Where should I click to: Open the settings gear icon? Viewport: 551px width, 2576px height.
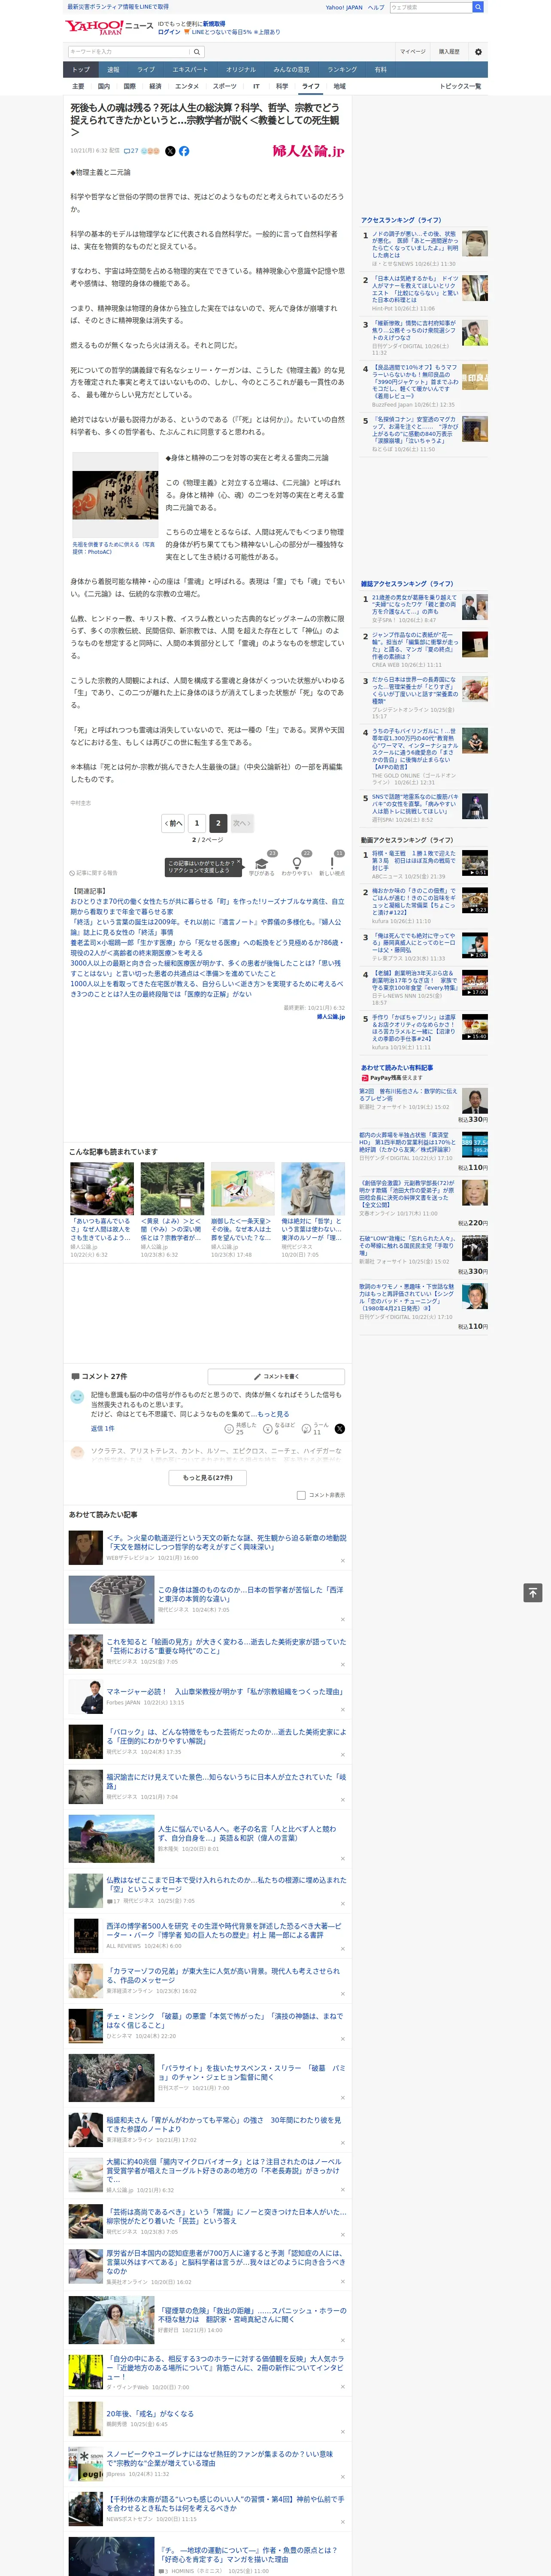[478, 52]
